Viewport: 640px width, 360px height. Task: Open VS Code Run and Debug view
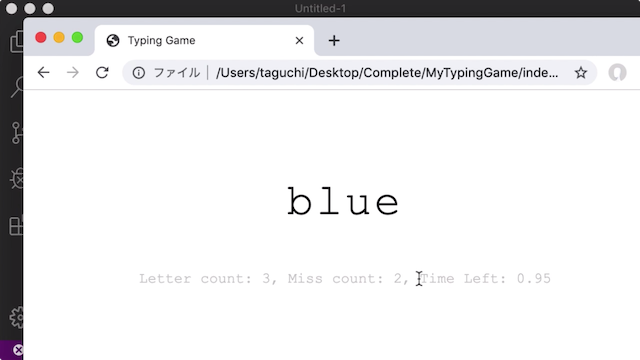[17, 178]
